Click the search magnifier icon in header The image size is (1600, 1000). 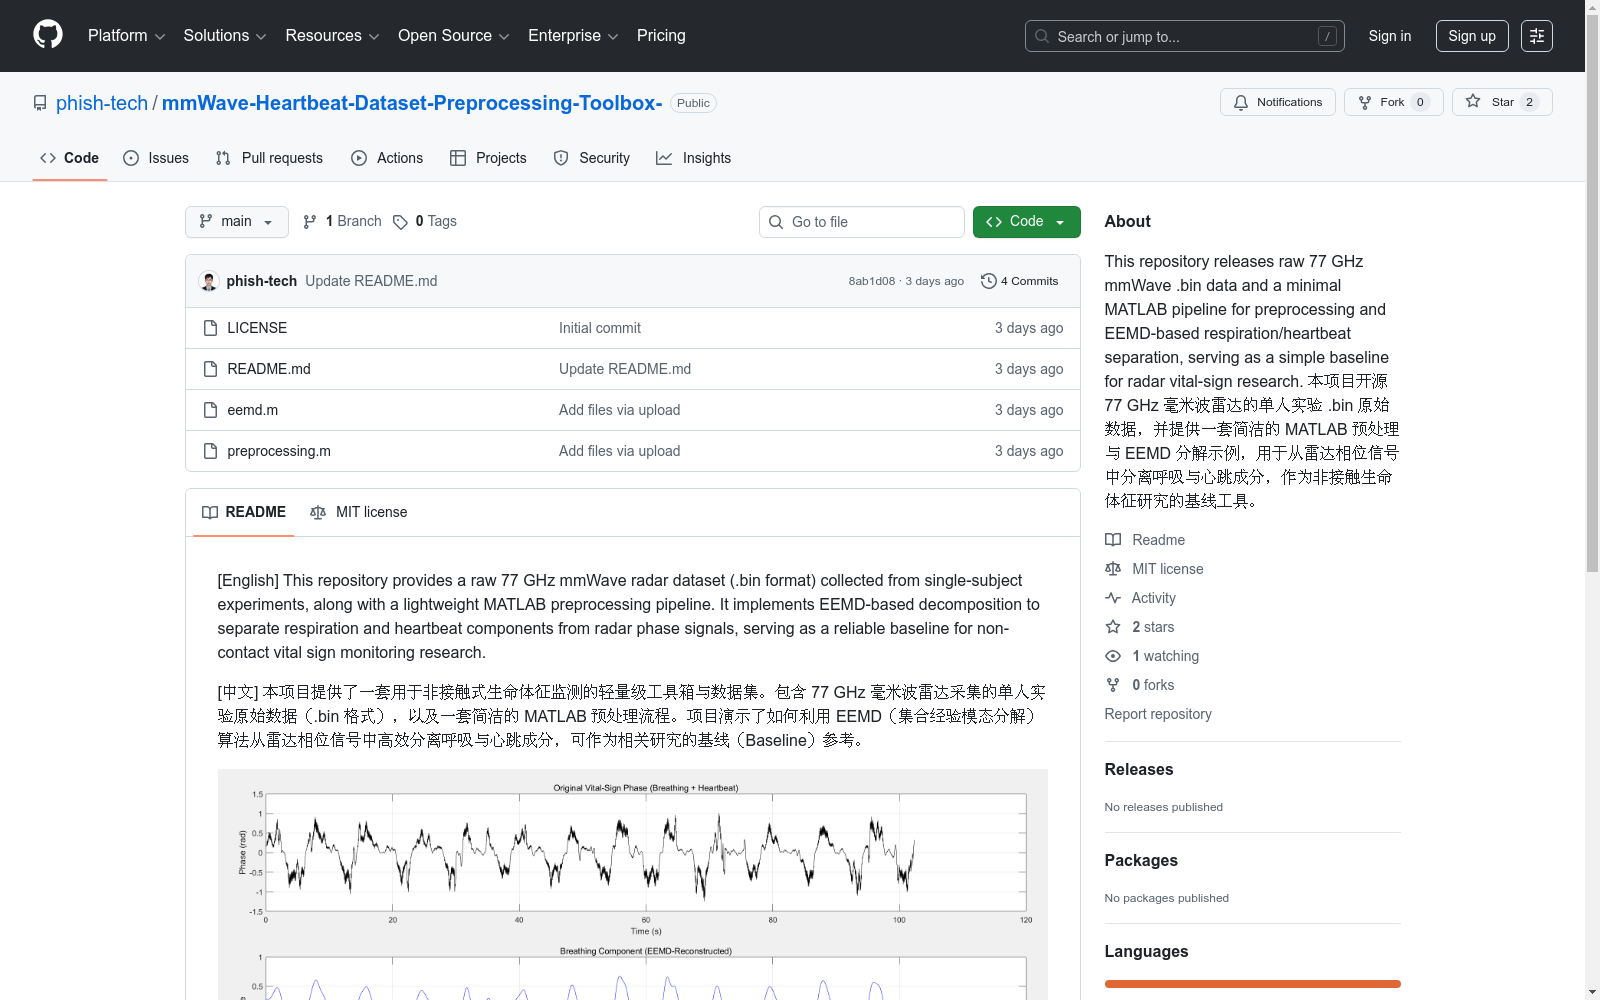(x=1042, y=36)
